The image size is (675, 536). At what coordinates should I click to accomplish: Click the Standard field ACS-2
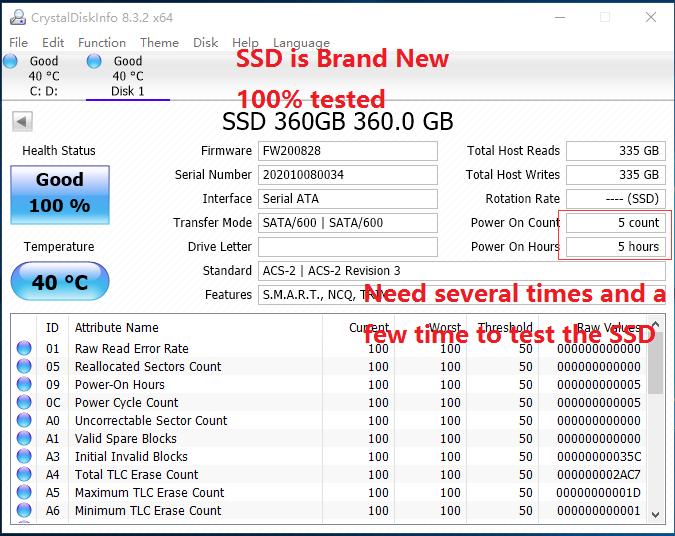462,271
